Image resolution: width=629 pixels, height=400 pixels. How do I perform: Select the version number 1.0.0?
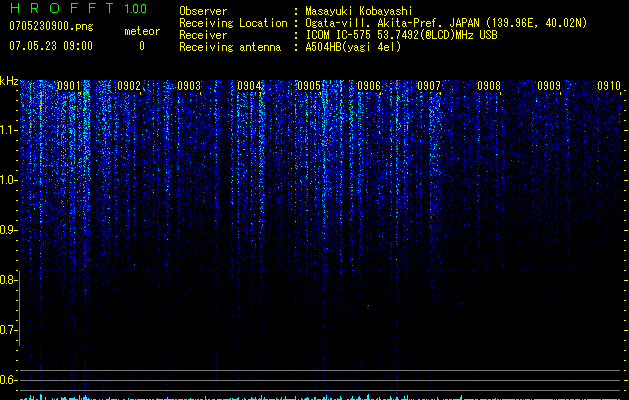click(x=135, y=9)
